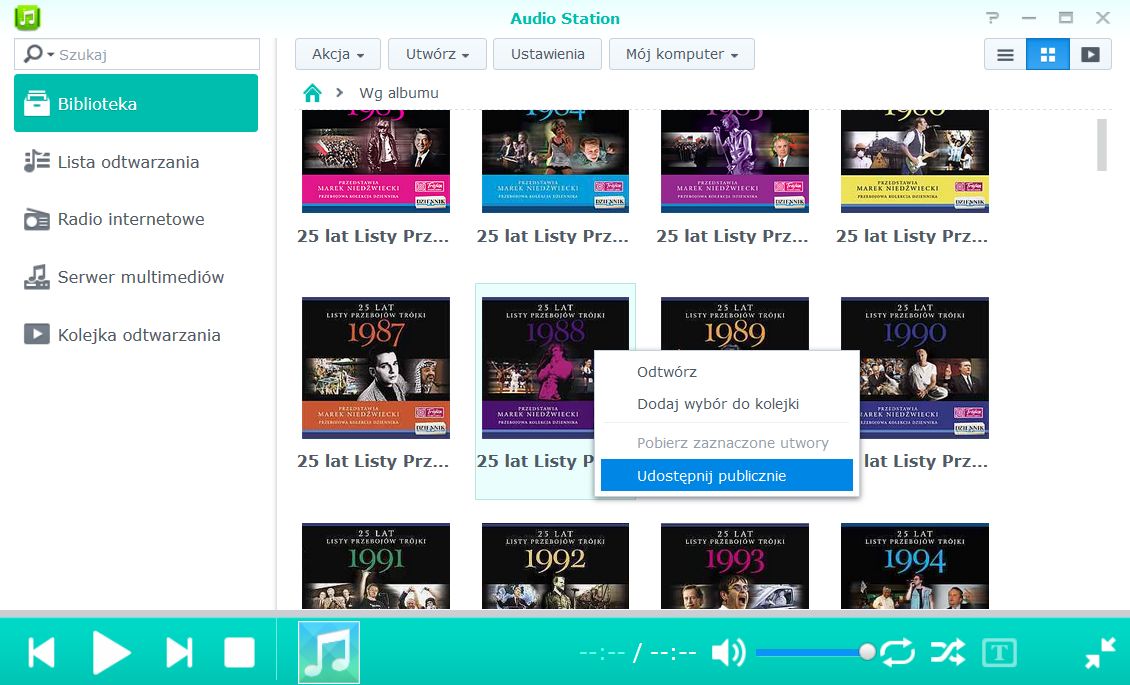
Task: Toggle repeat mode
Action: [897, 653]
